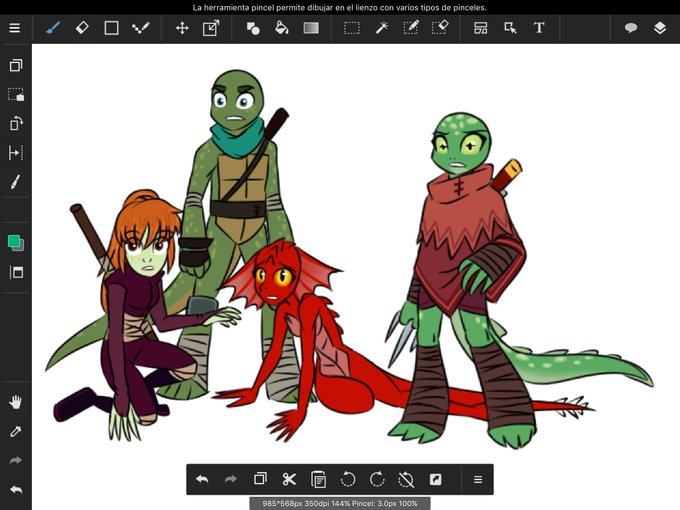Select the Selection Pen tool
The image size is (680, 510).
point(410,28)
